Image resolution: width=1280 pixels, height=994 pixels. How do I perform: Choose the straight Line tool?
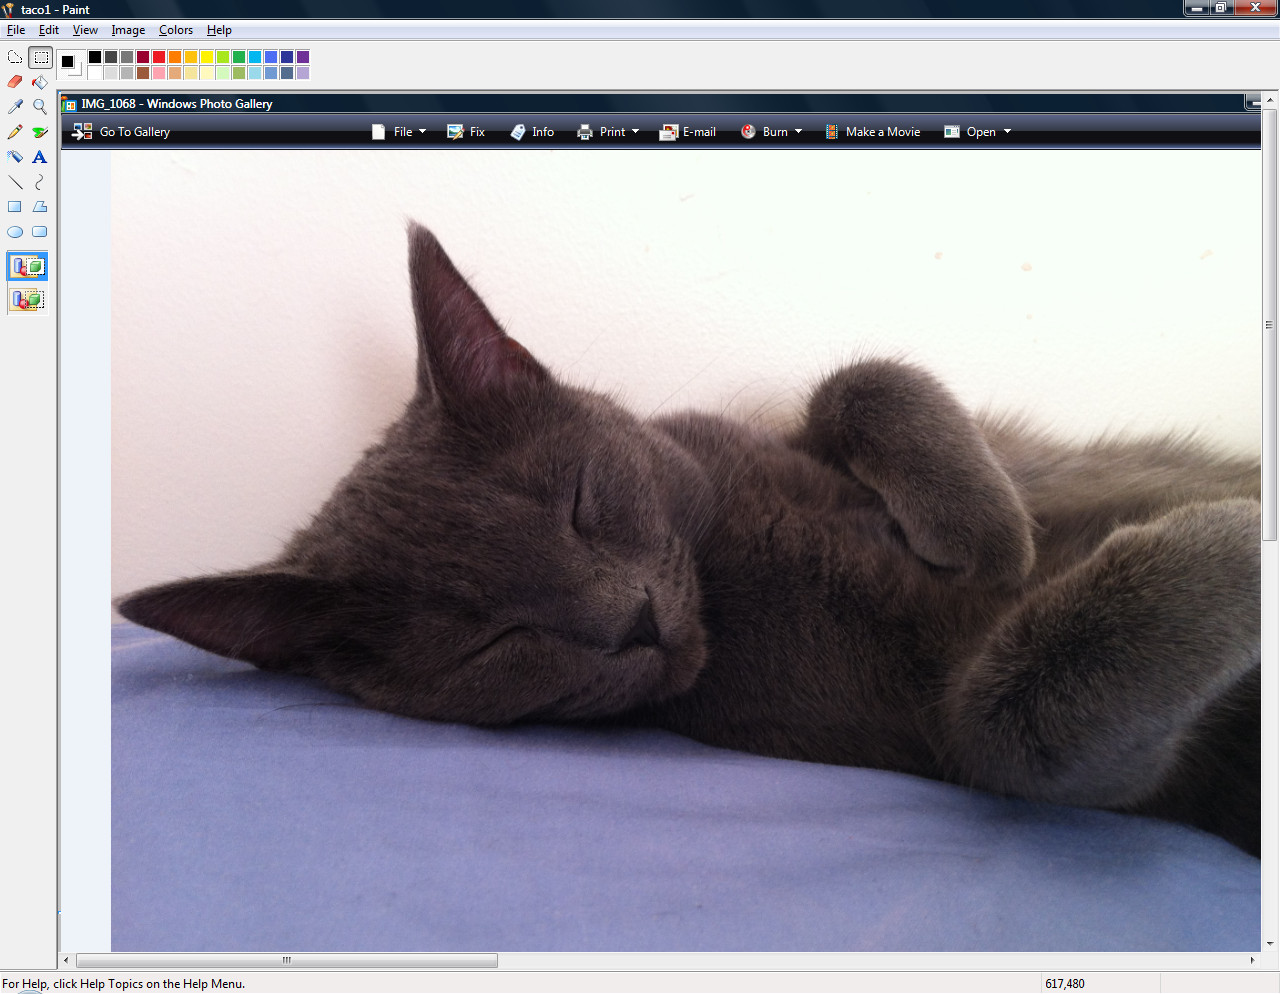pos(15,182)
